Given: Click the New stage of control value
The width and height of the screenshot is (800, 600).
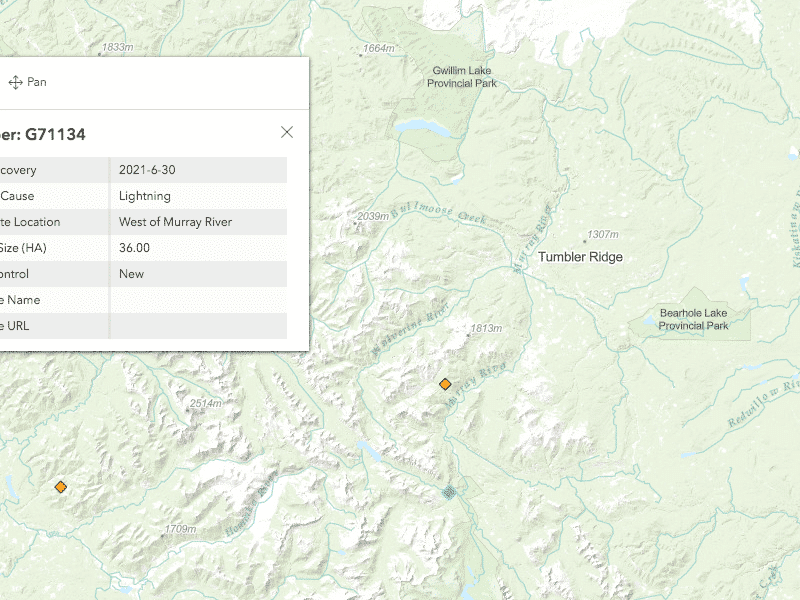Looking at the screenshot, I should coord(131,274).
